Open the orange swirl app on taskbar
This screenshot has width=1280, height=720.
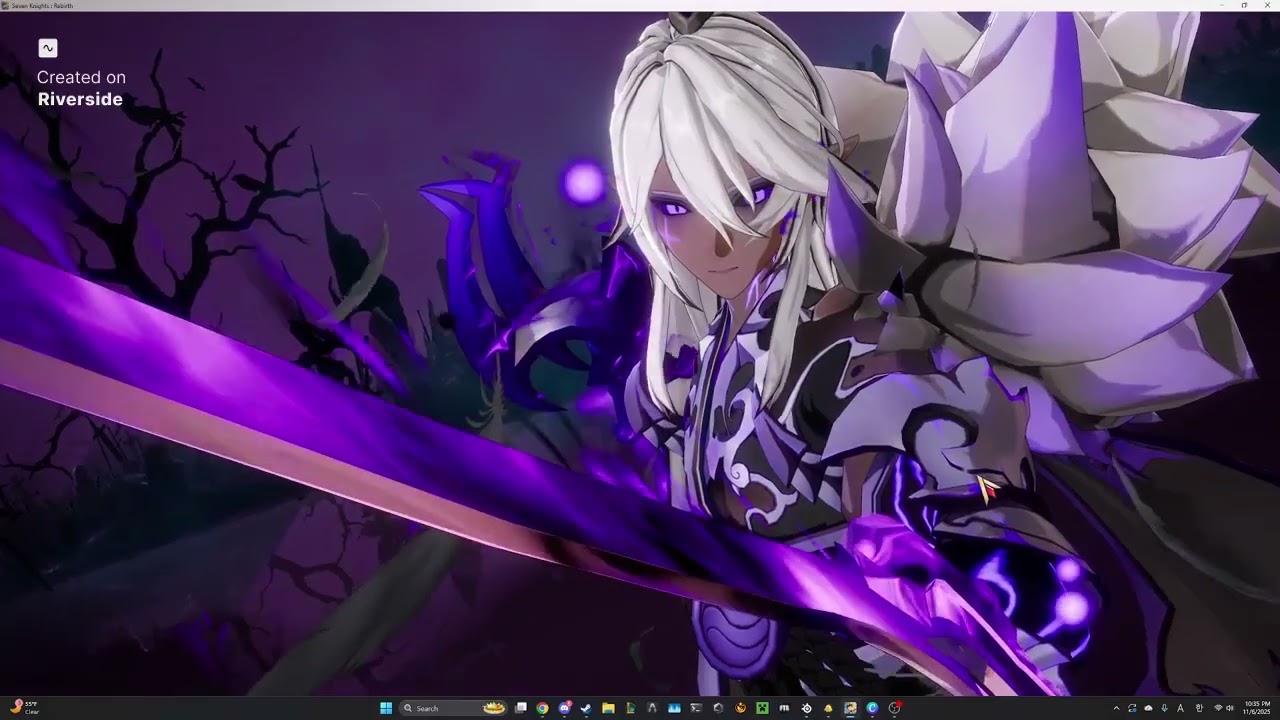[740, 708]
